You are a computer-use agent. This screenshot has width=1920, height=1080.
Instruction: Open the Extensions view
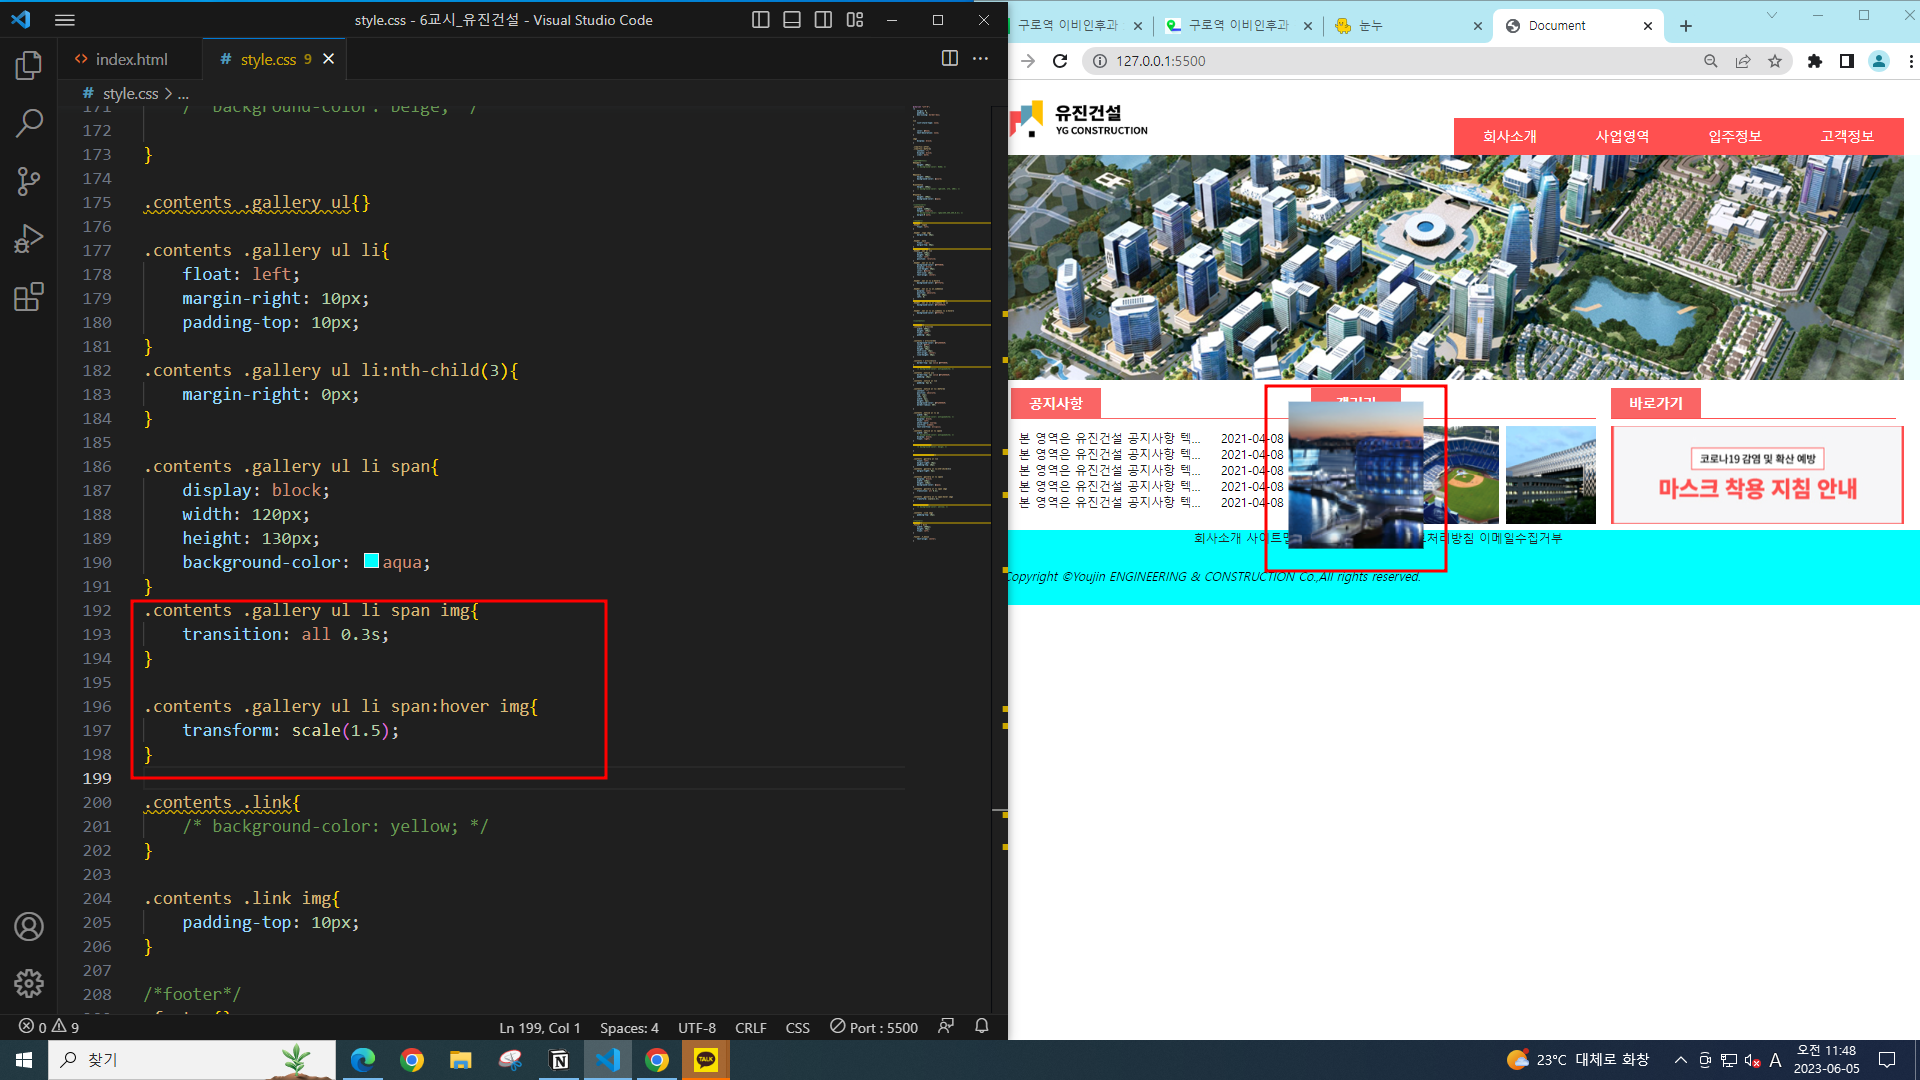[29, 297]
